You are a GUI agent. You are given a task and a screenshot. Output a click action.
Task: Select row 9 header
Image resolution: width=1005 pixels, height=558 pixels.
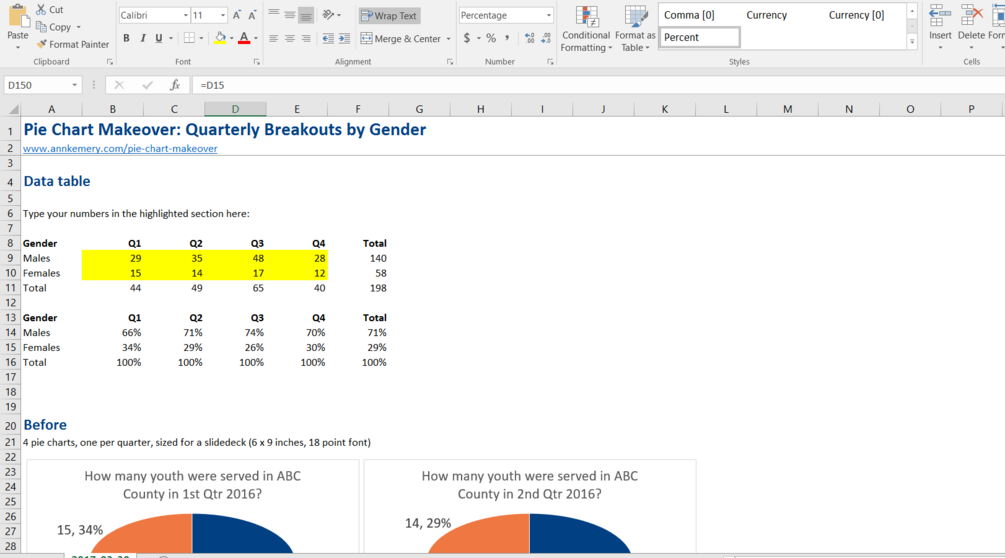click(x=10, y=258)
